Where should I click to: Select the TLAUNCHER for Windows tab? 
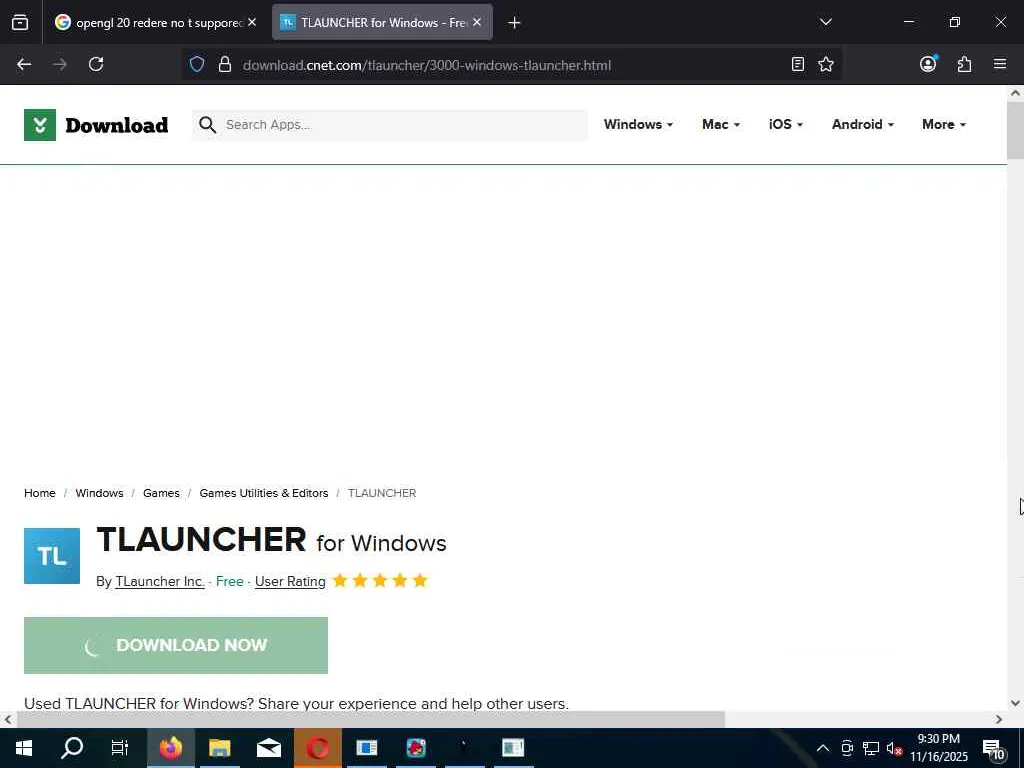(x=382, y=22)
